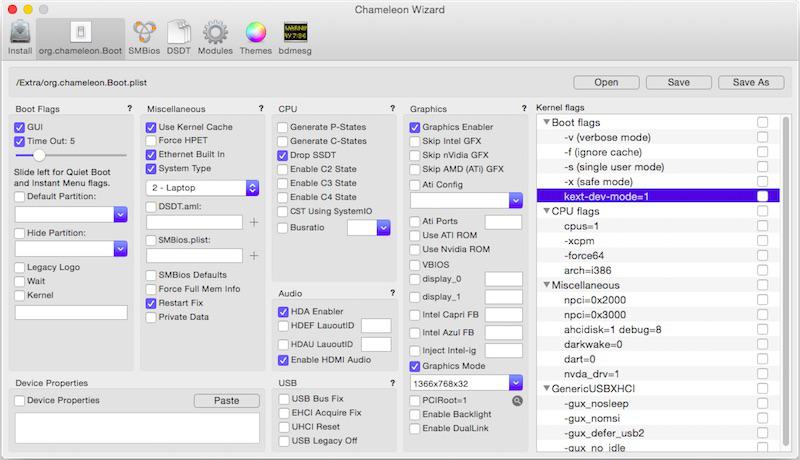This screenshot has height=460, width=800.
Task: Open the Default Partition dropdown
Action: coord(120,214)
